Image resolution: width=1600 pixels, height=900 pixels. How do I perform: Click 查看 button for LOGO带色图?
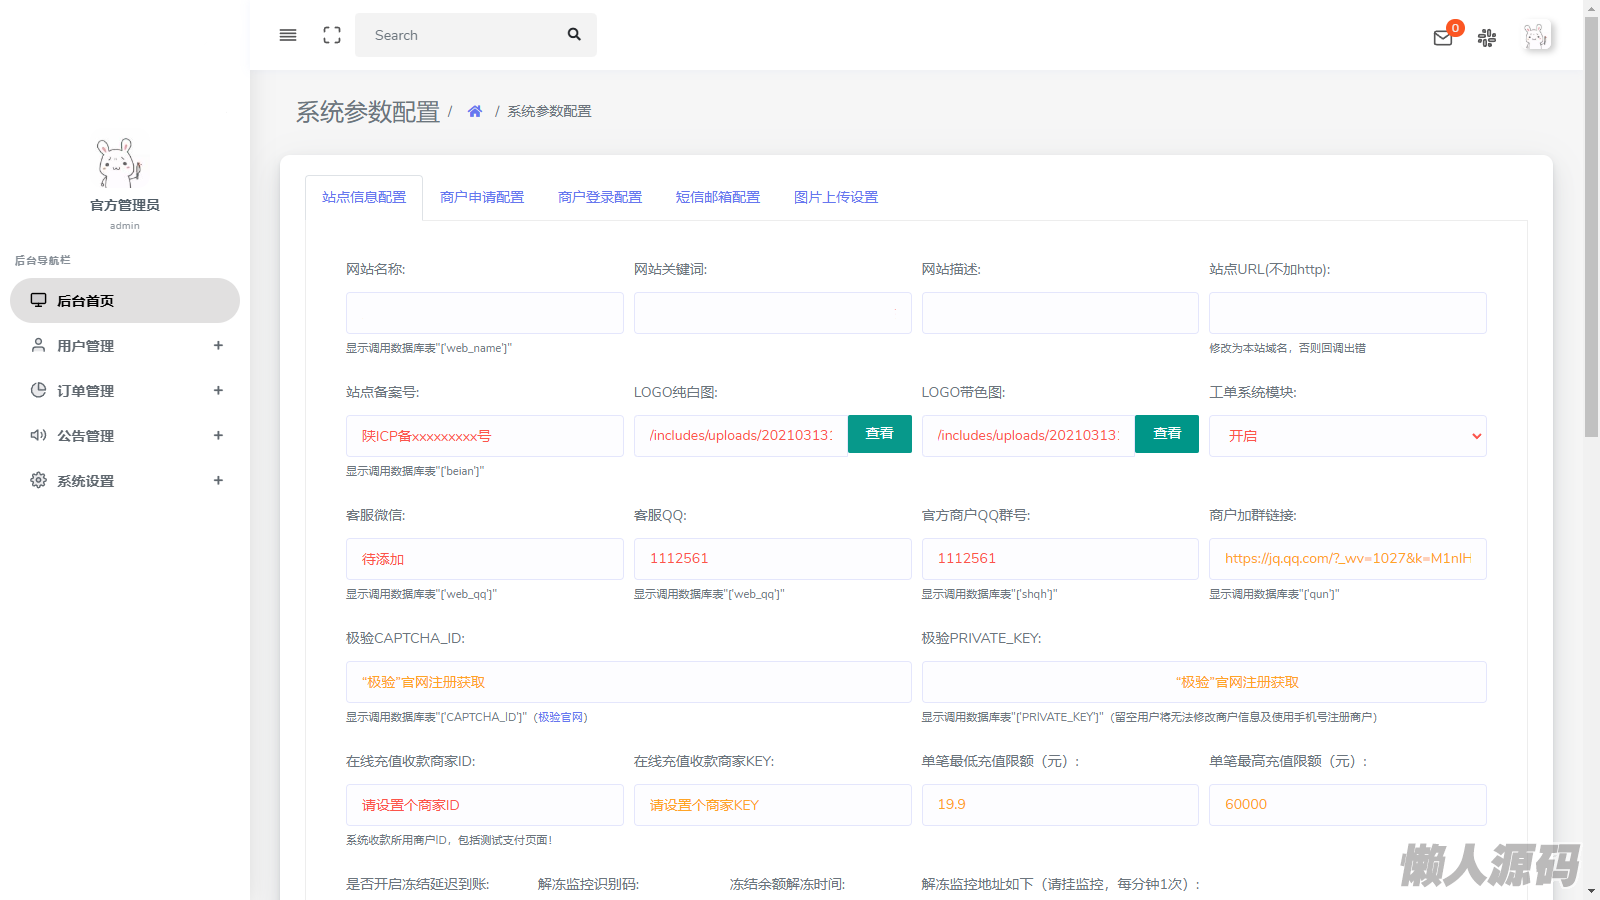pyautogui.click(x=1166, y=434)
